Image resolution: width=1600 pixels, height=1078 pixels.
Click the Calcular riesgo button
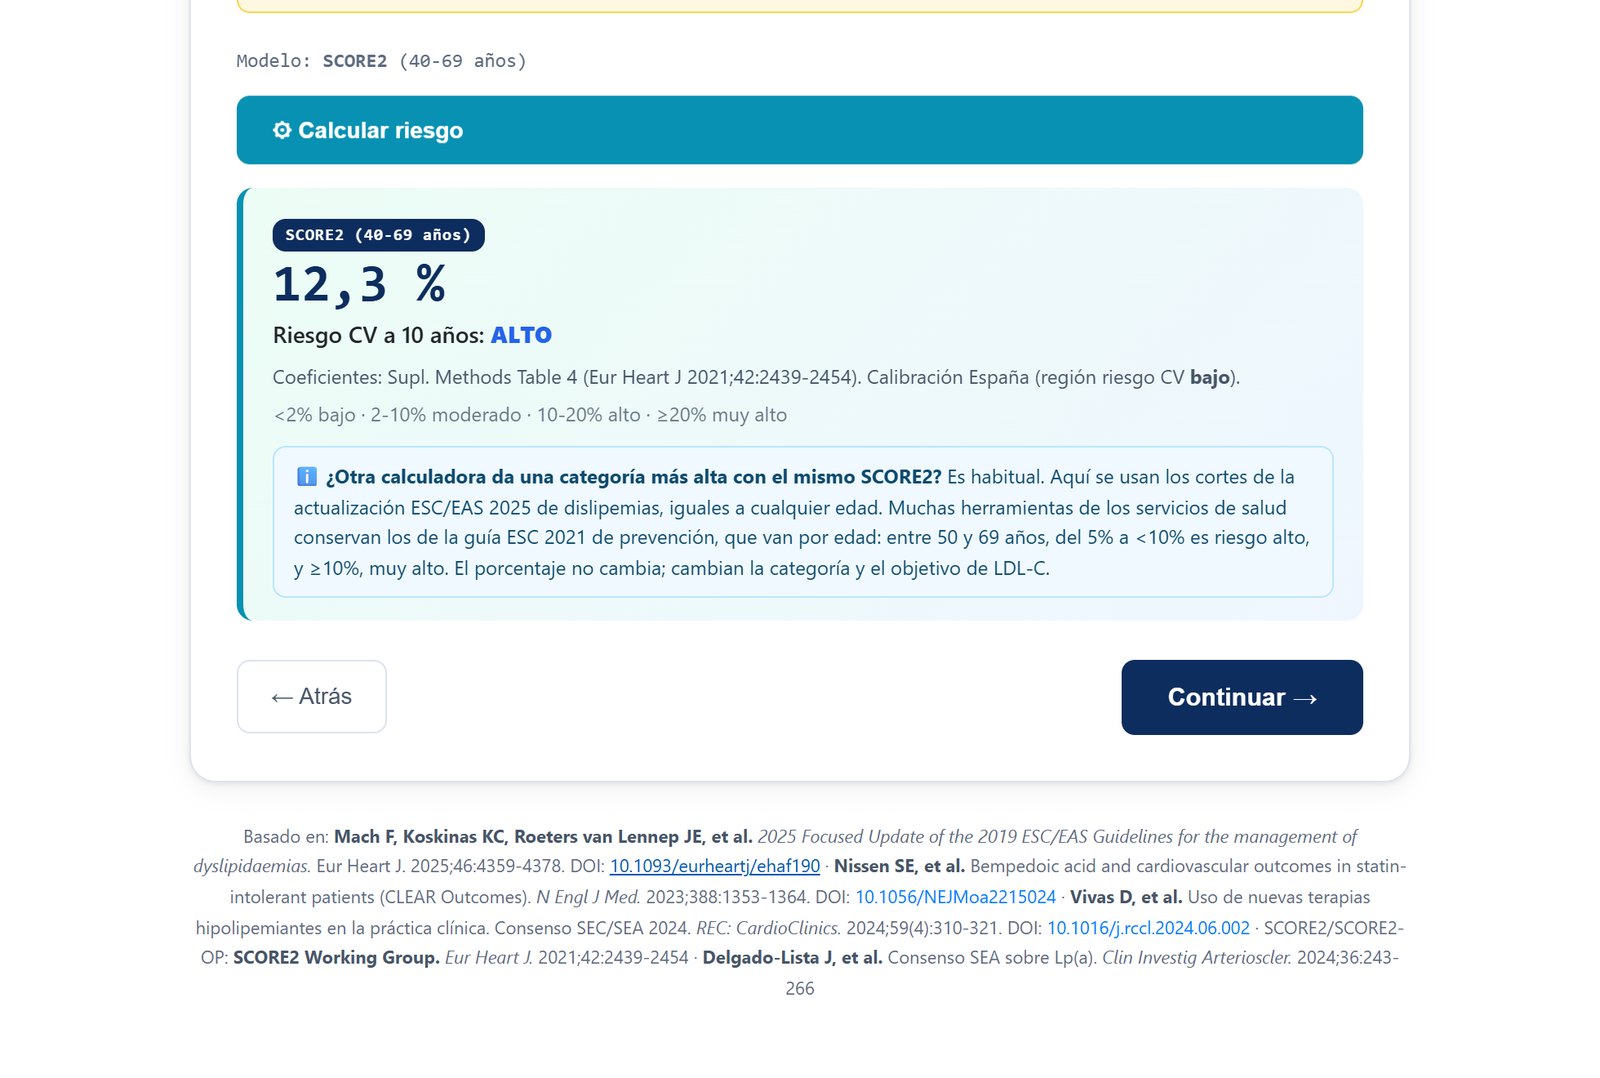799,130
